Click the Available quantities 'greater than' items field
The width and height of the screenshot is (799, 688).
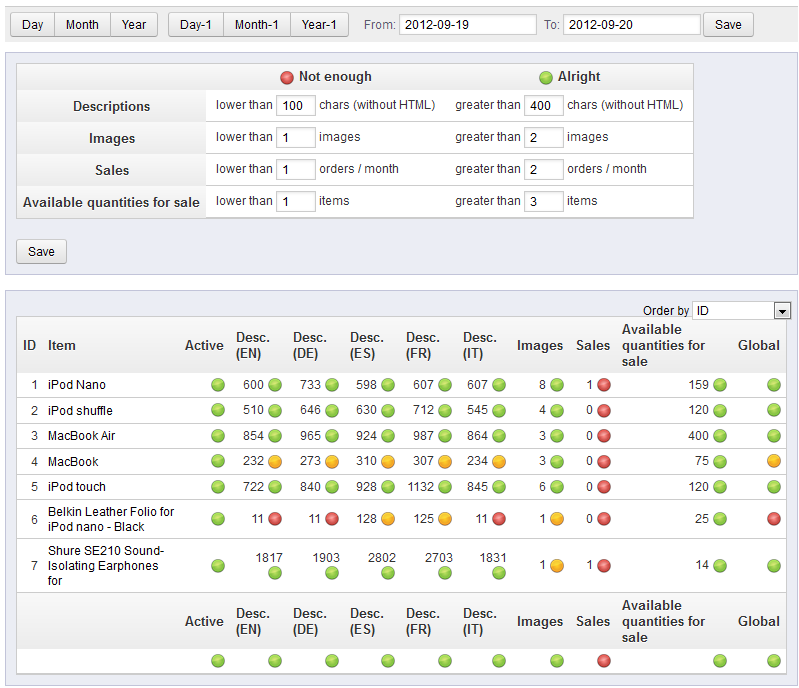point(544,201)
